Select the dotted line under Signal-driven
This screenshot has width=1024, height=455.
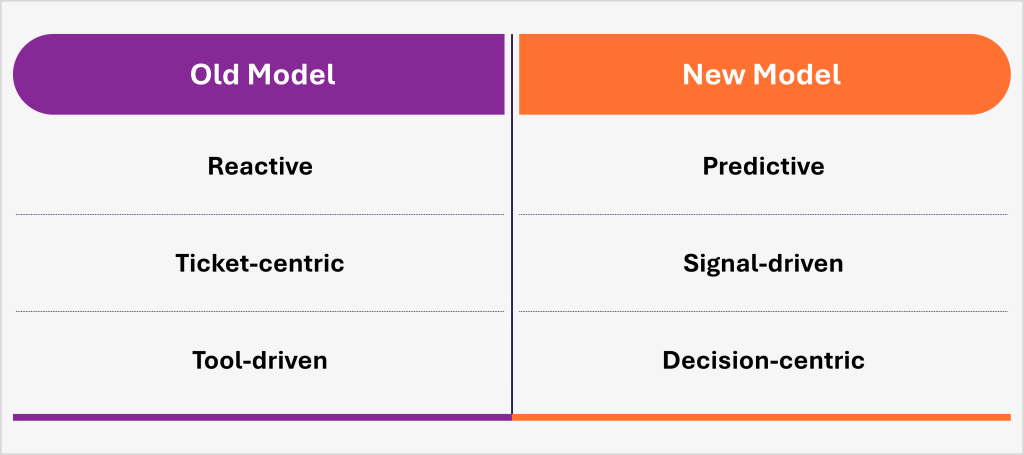[x=763, y=311]
